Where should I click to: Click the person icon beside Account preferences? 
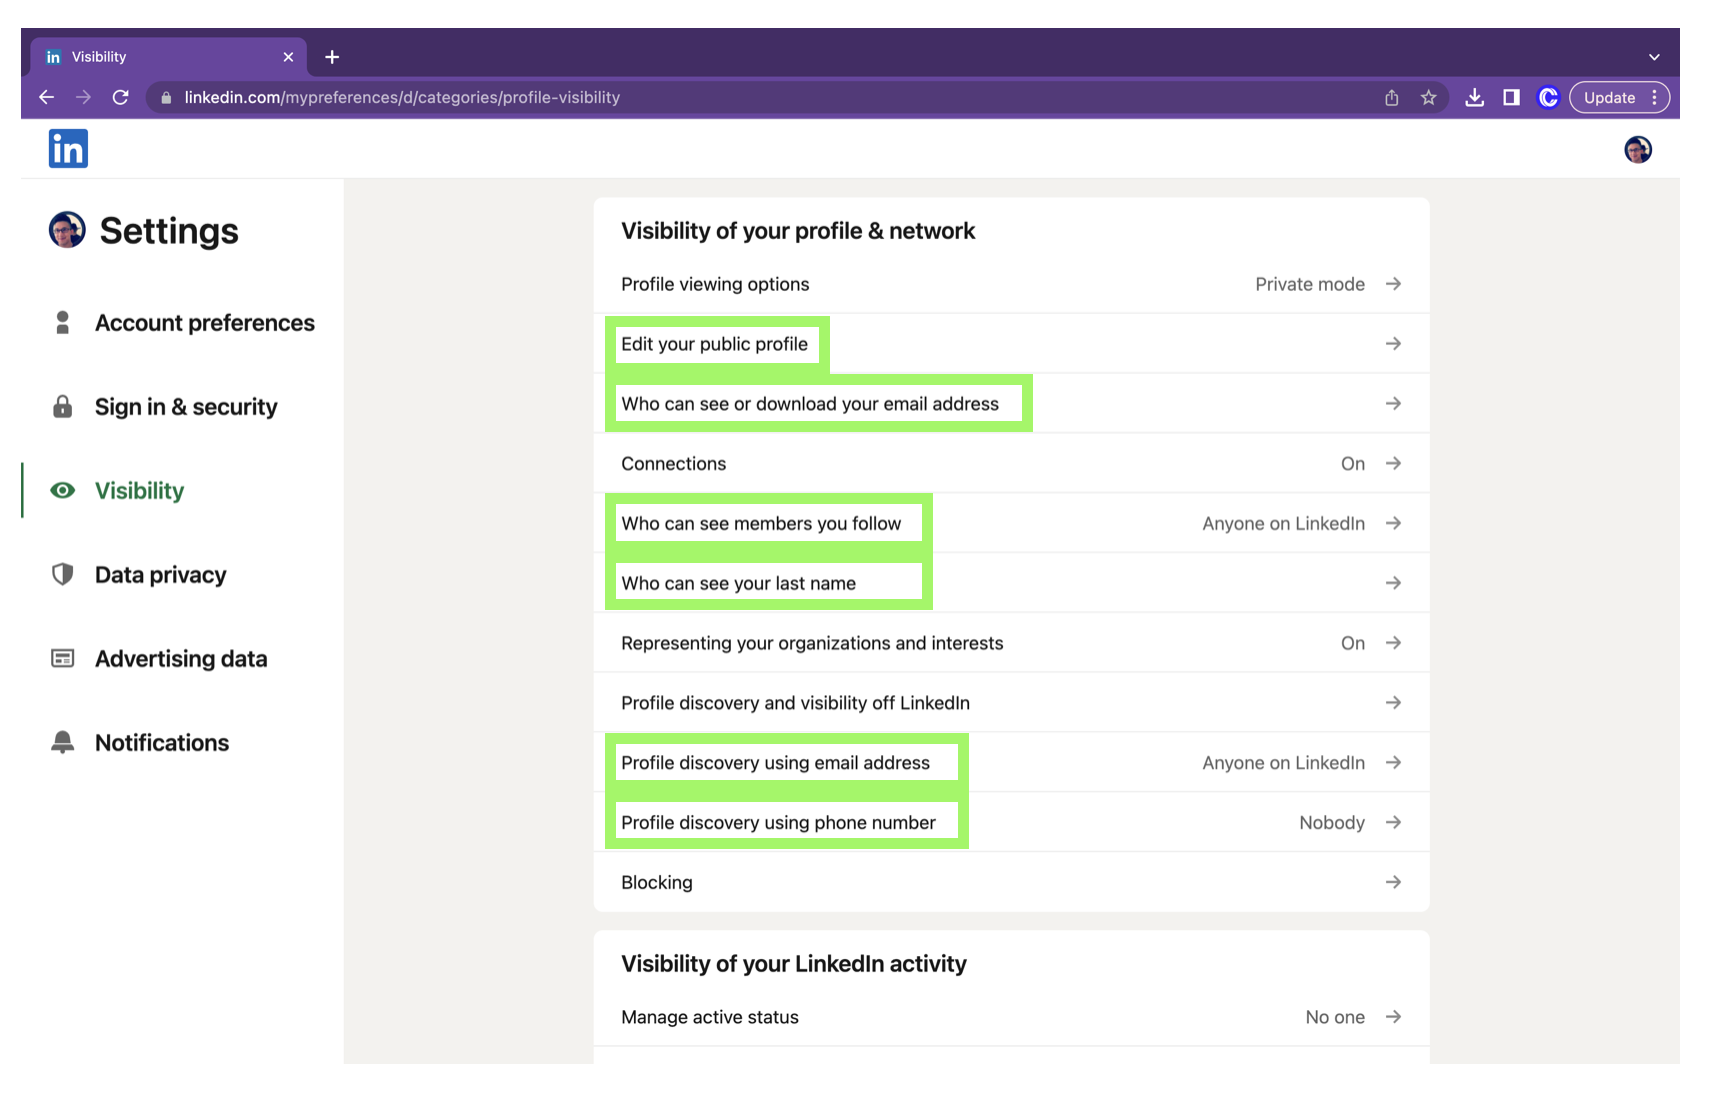[62, 322]
